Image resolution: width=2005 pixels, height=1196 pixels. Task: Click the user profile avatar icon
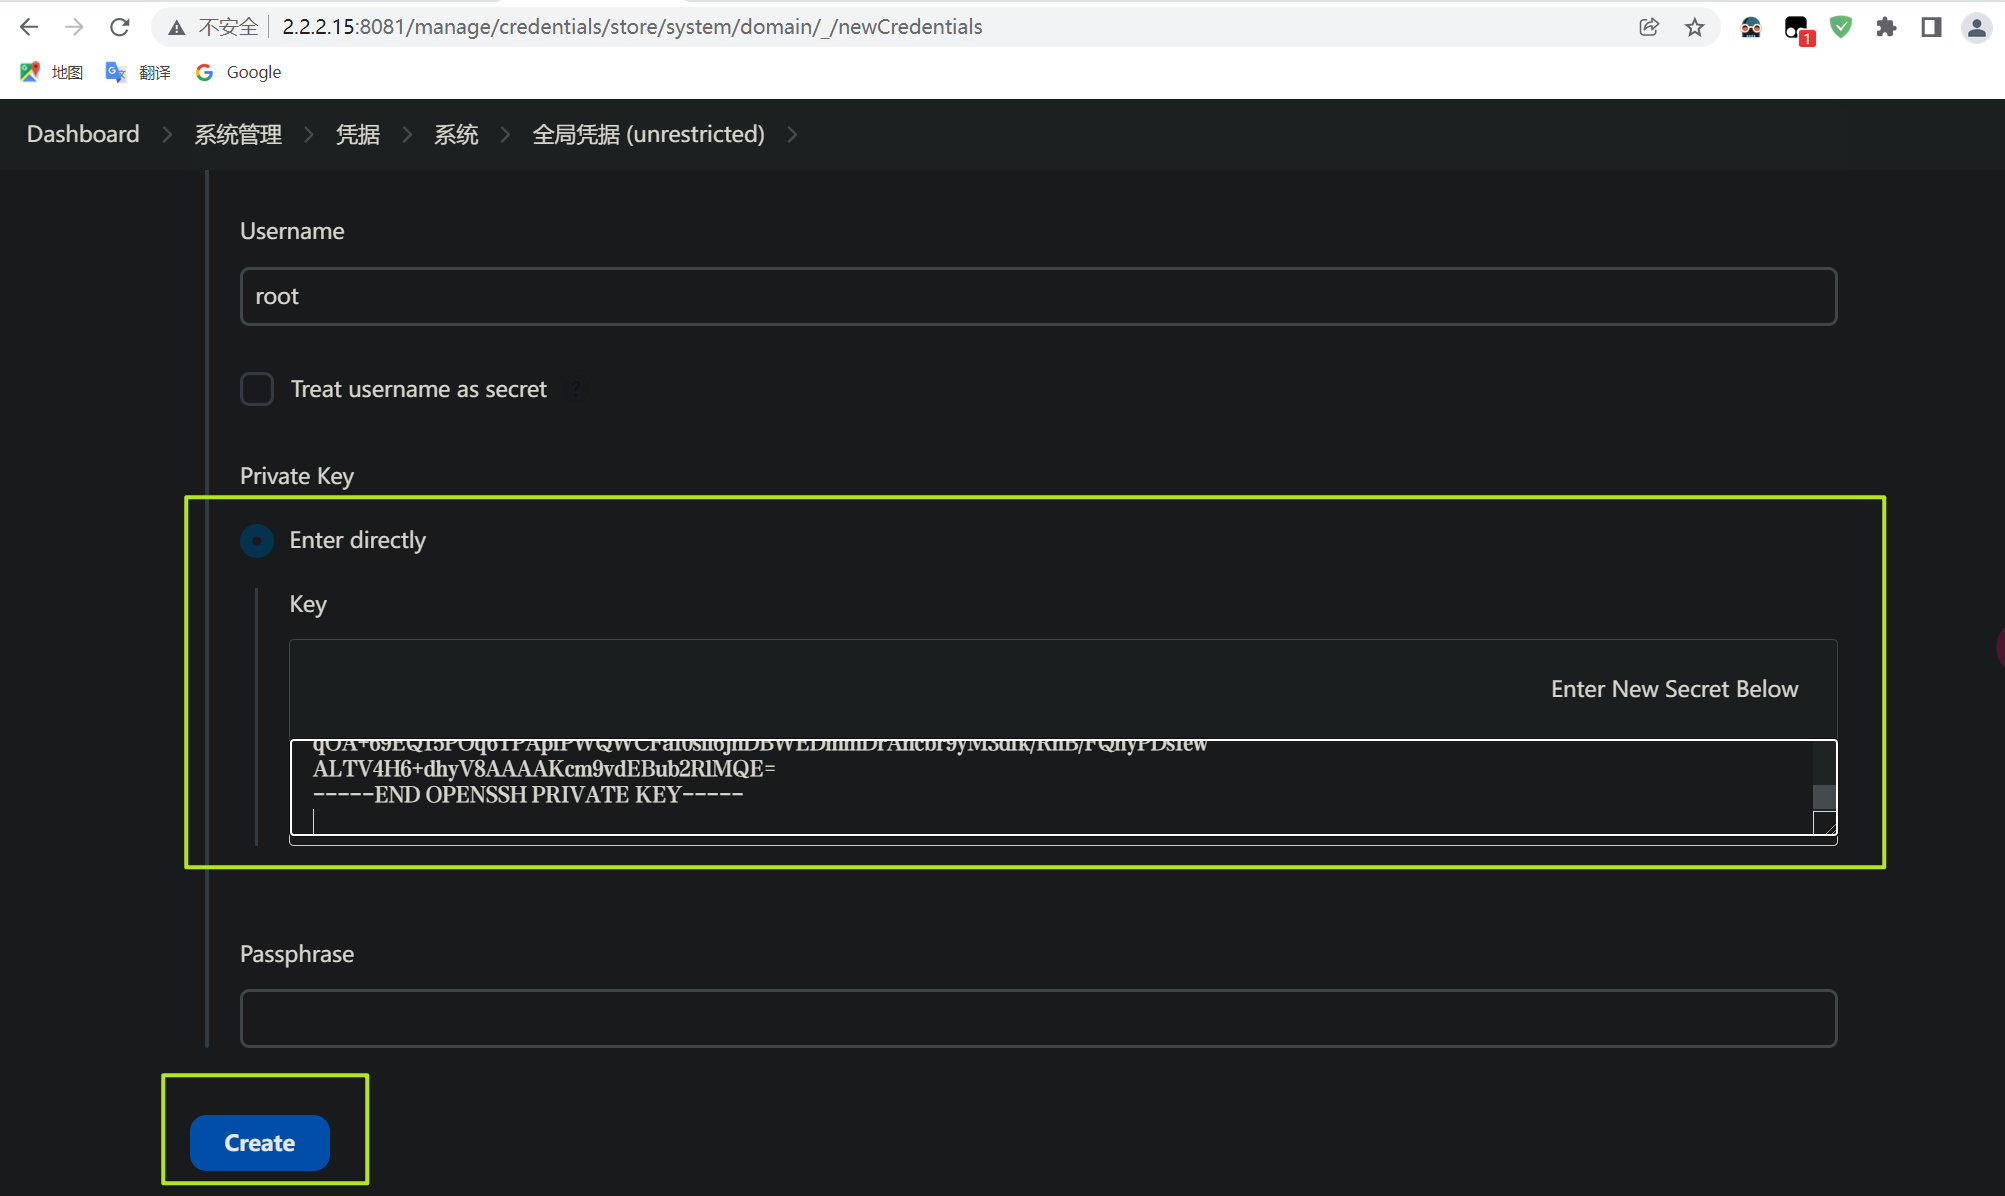point(1976,27)
